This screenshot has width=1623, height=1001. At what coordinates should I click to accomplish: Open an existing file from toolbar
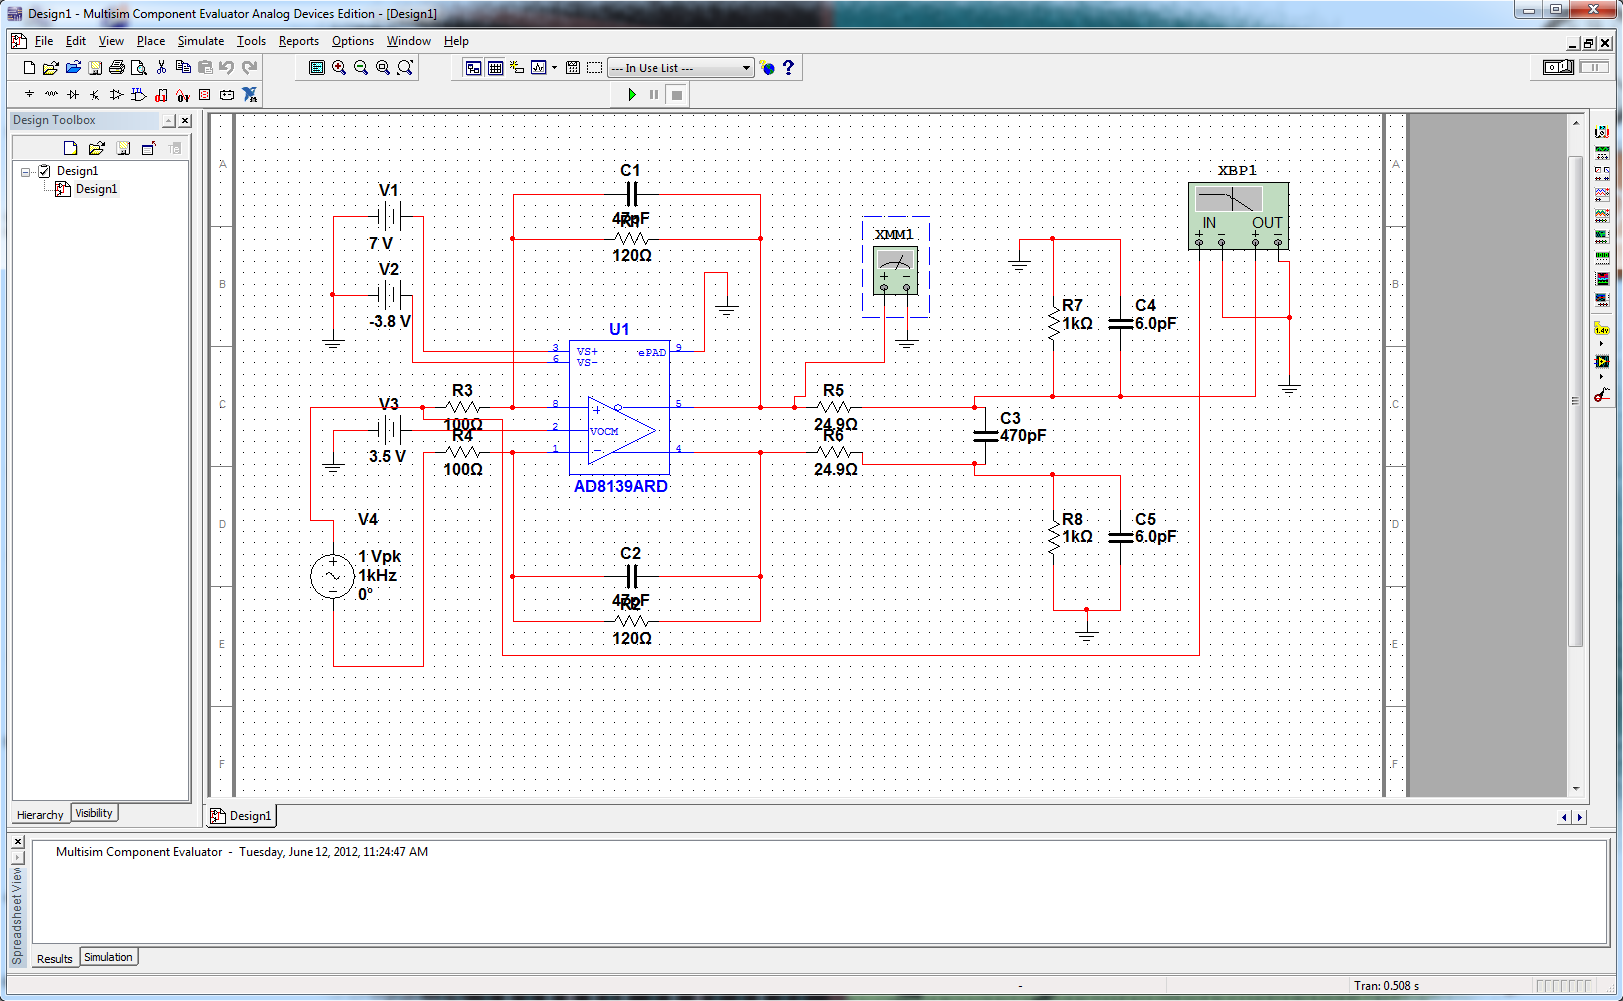point(51,68)
